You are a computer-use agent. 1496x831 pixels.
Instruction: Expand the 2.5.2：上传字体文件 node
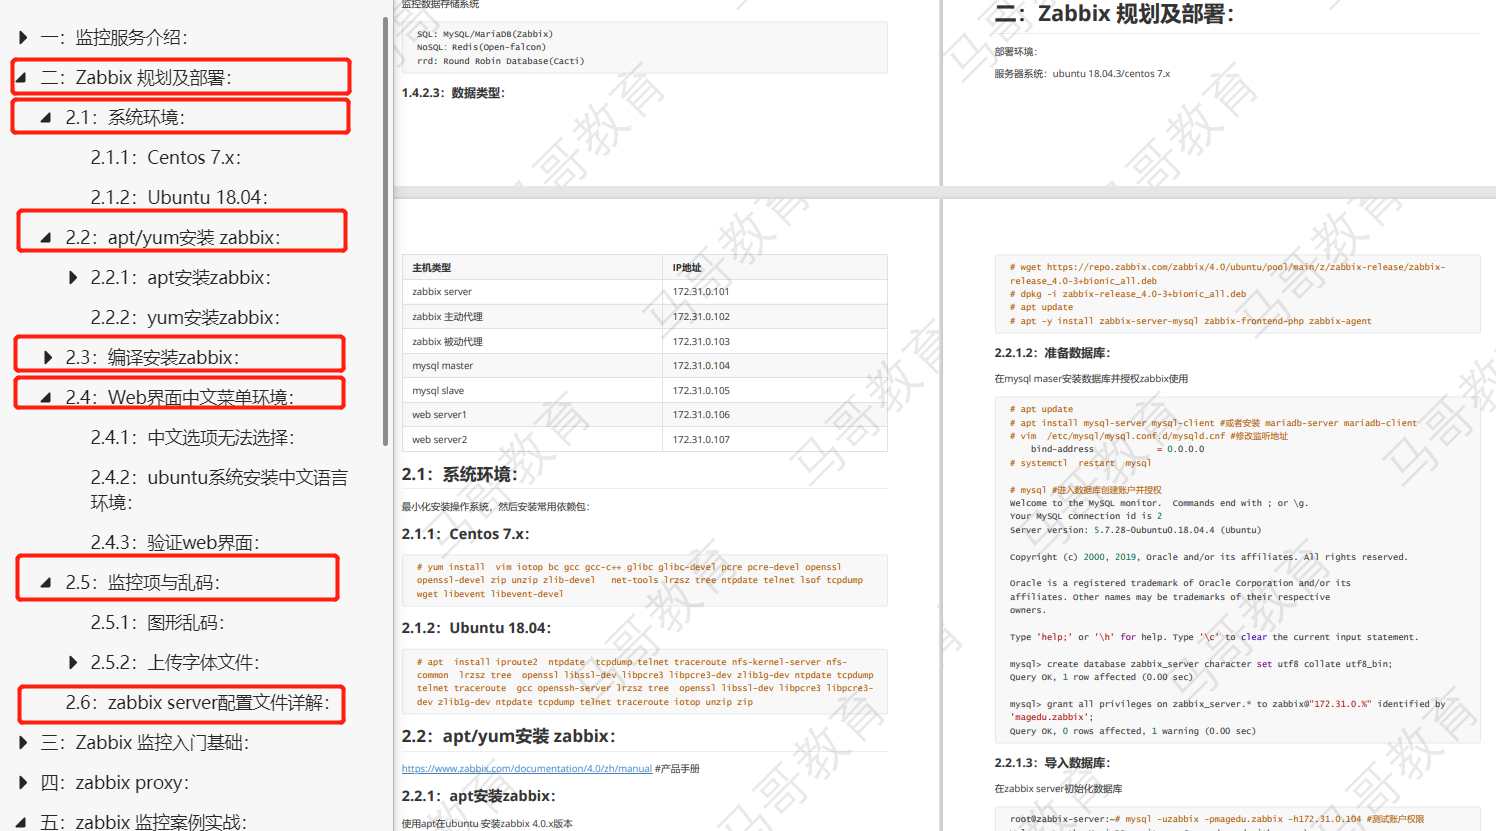point(72,663)
